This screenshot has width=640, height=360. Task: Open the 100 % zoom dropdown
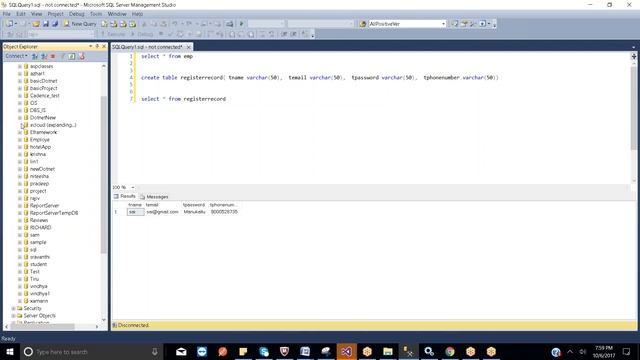(133, 187)
